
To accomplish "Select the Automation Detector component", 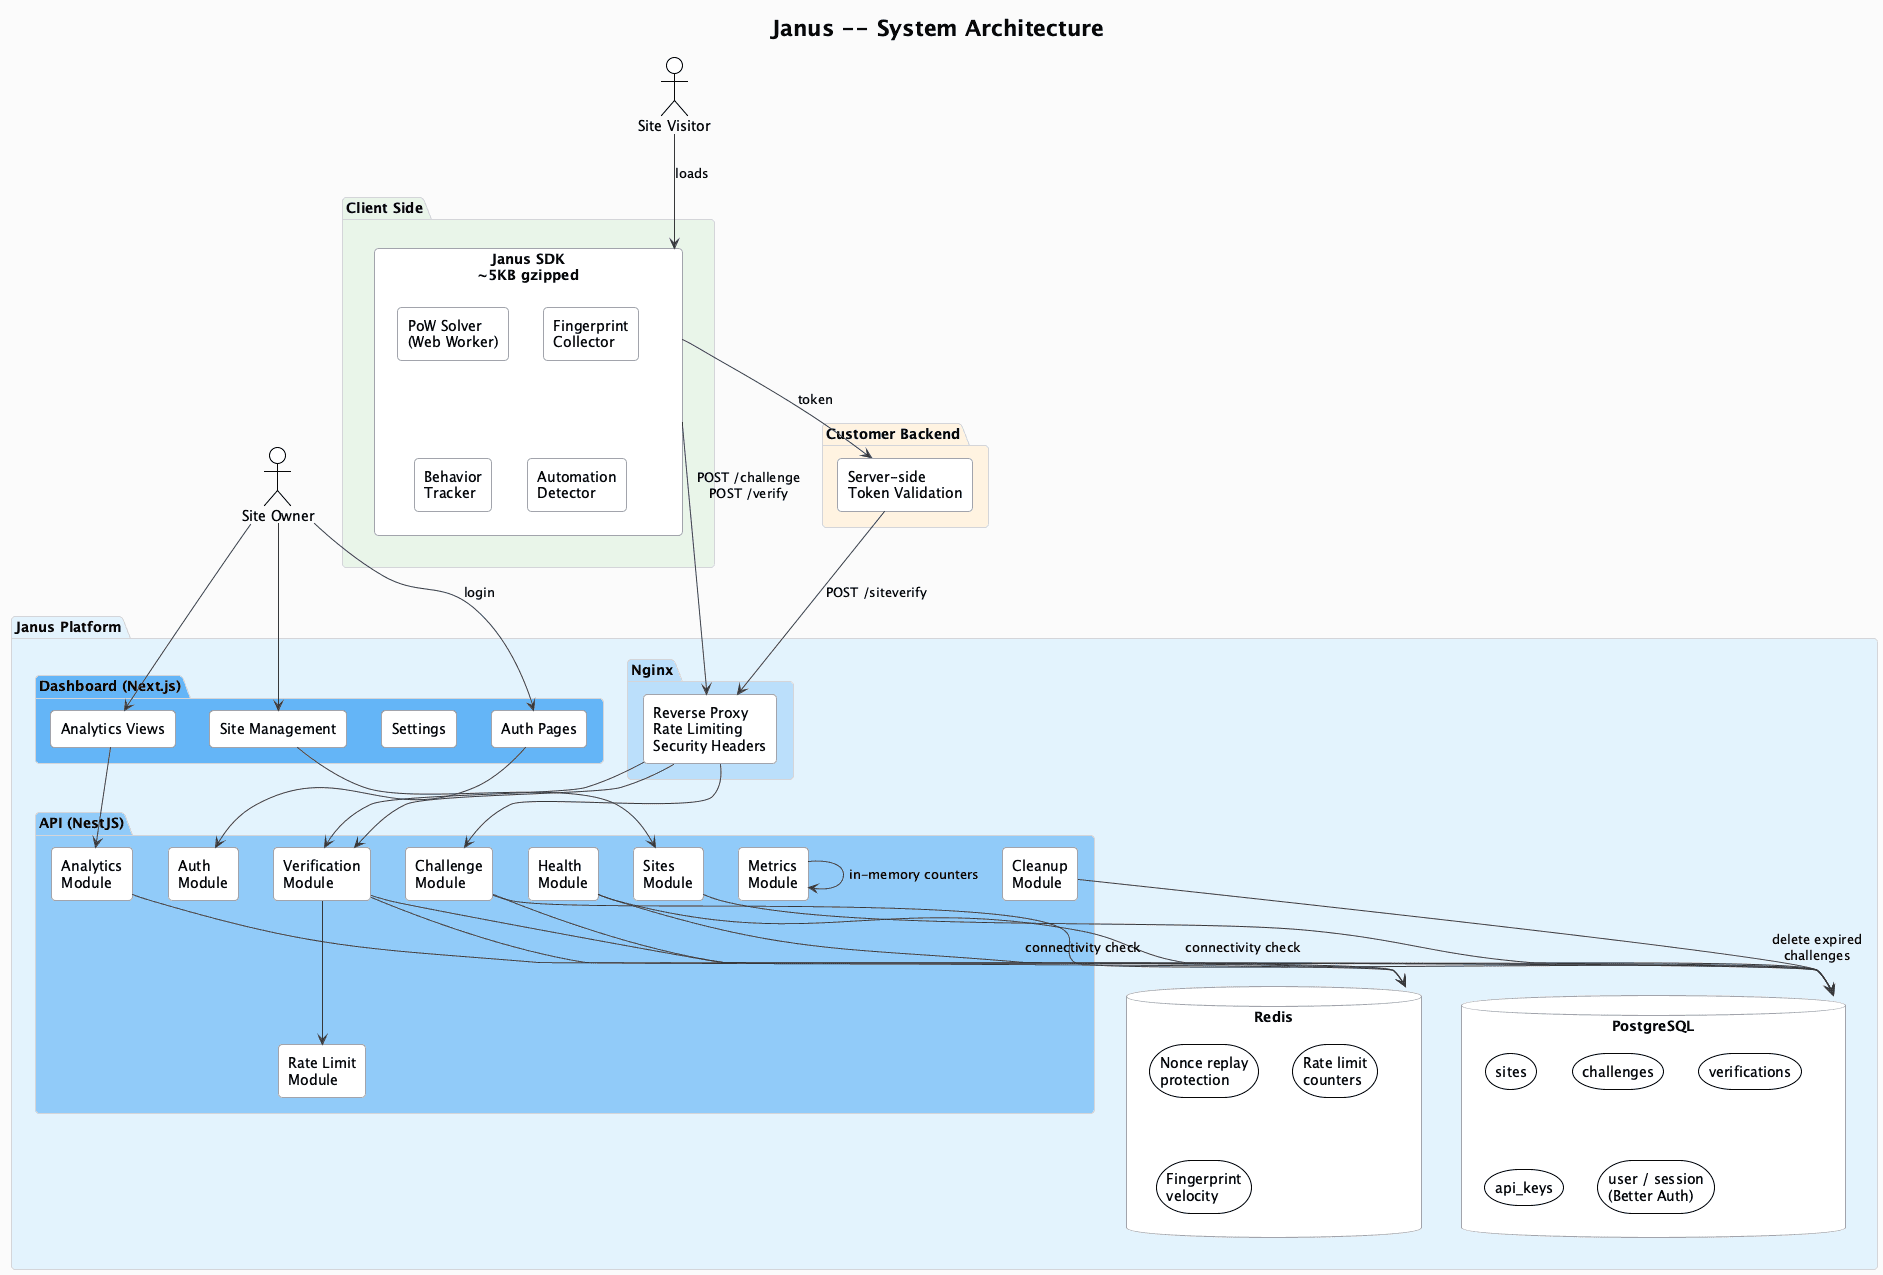I will point(576,485).
